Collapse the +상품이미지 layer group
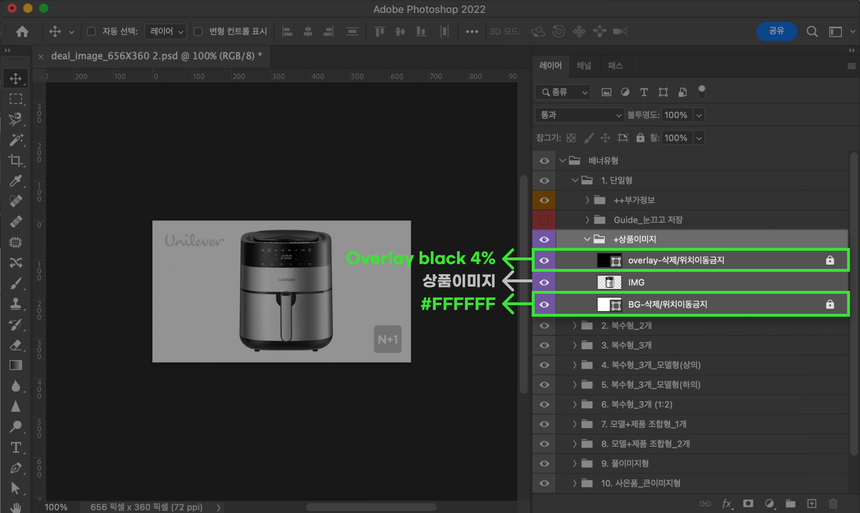 588,240
